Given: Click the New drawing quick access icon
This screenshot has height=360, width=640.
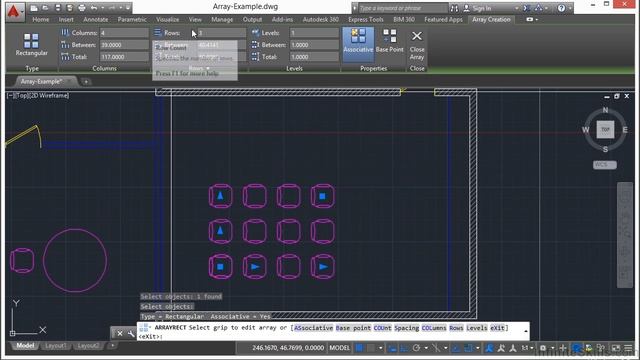Looking at the screenshot, I should coord(34,8).
